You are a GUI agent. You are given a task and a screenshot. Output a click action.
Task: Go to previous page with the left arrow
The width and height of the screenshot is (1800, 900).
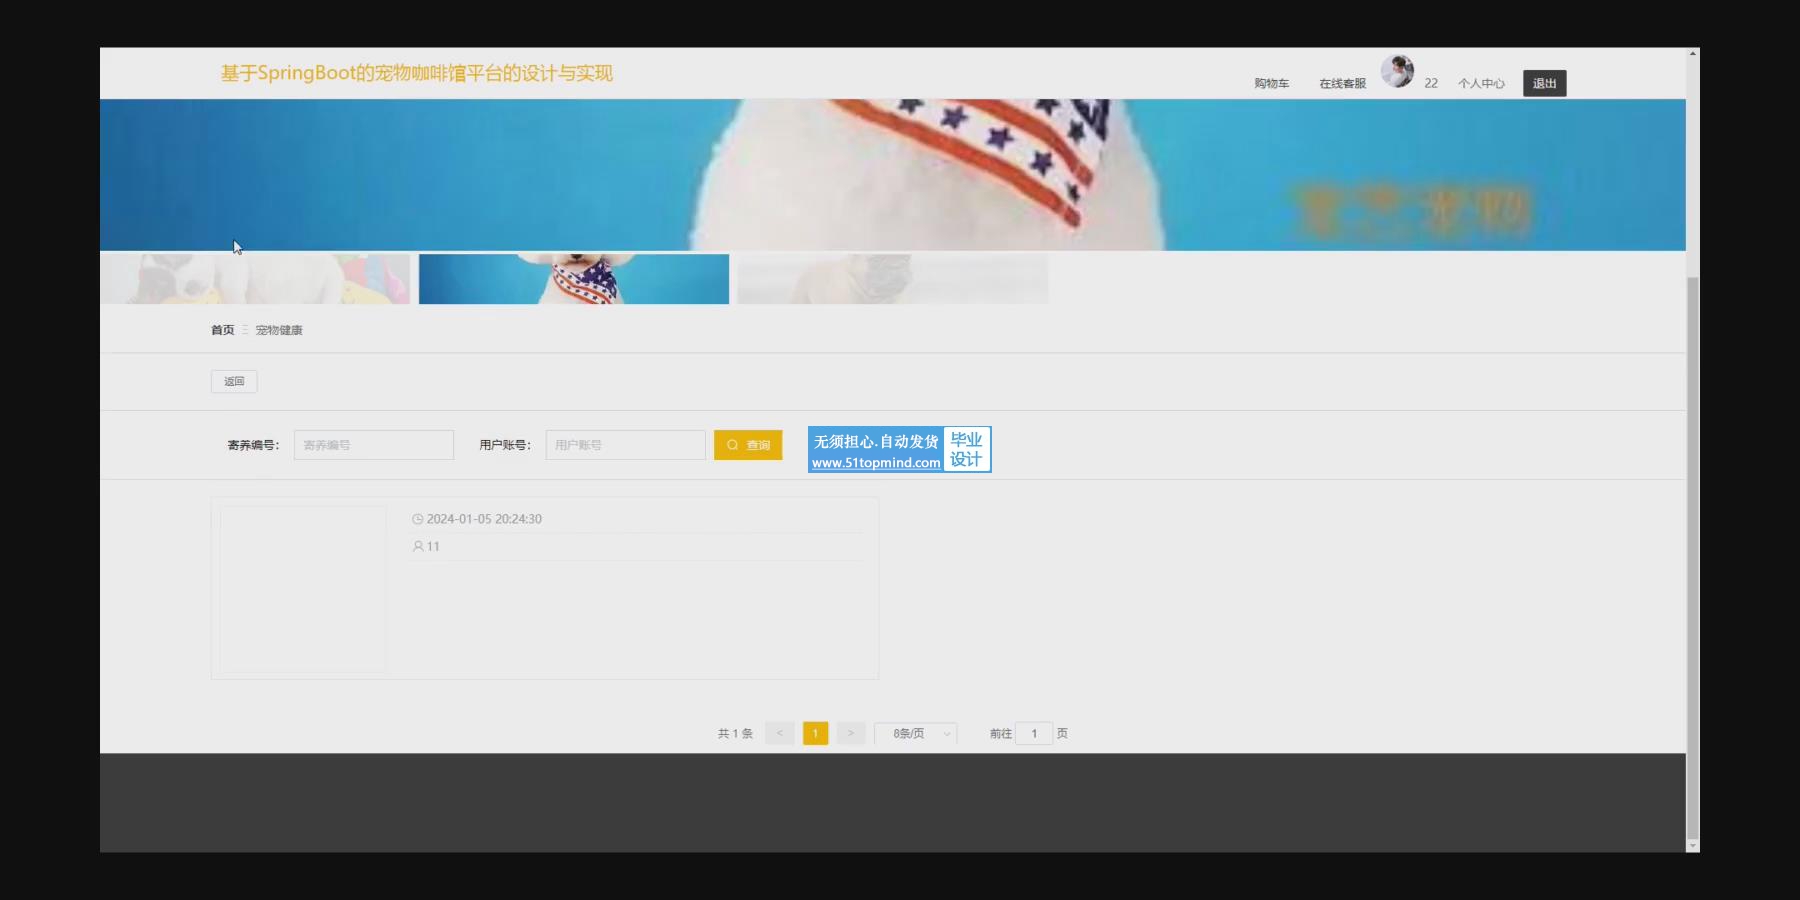780,733
